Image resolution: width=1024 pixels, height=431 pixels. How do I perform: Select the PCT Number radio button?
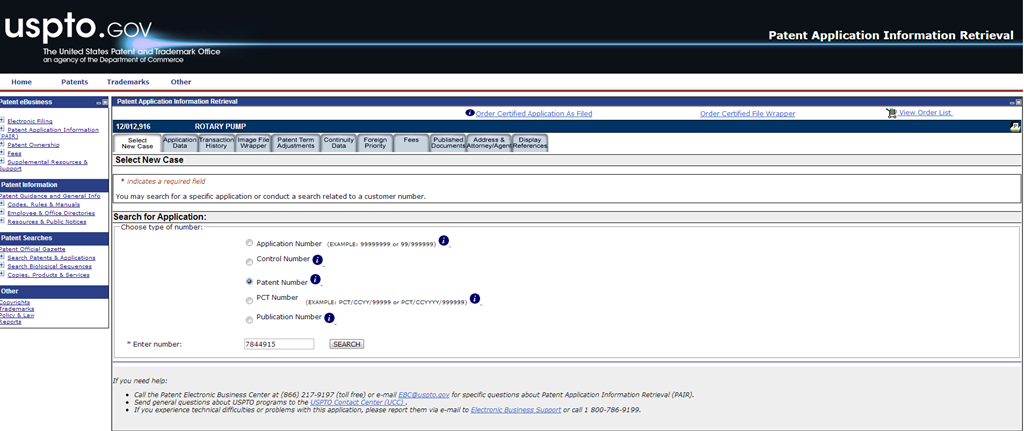tap(249, 301)
